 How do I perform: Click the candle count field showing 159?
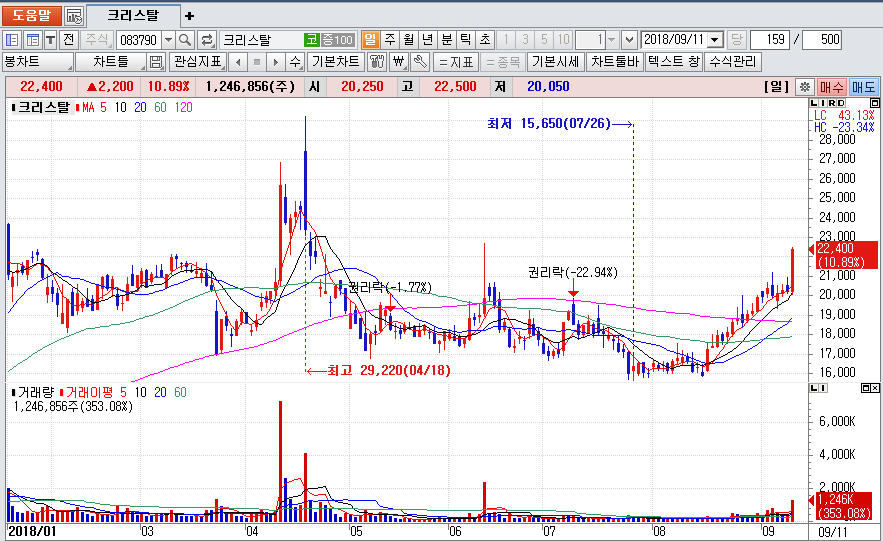(768, 40)
